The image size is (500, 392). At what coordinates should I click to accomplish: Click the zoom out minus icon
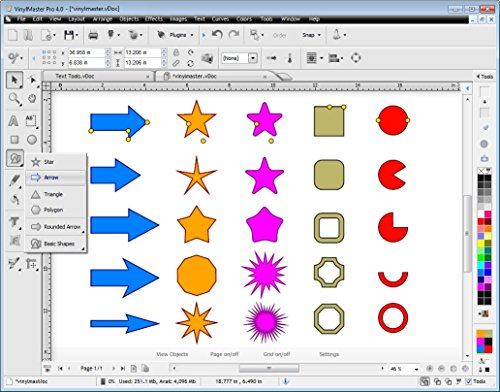click(x=441, y=369)
